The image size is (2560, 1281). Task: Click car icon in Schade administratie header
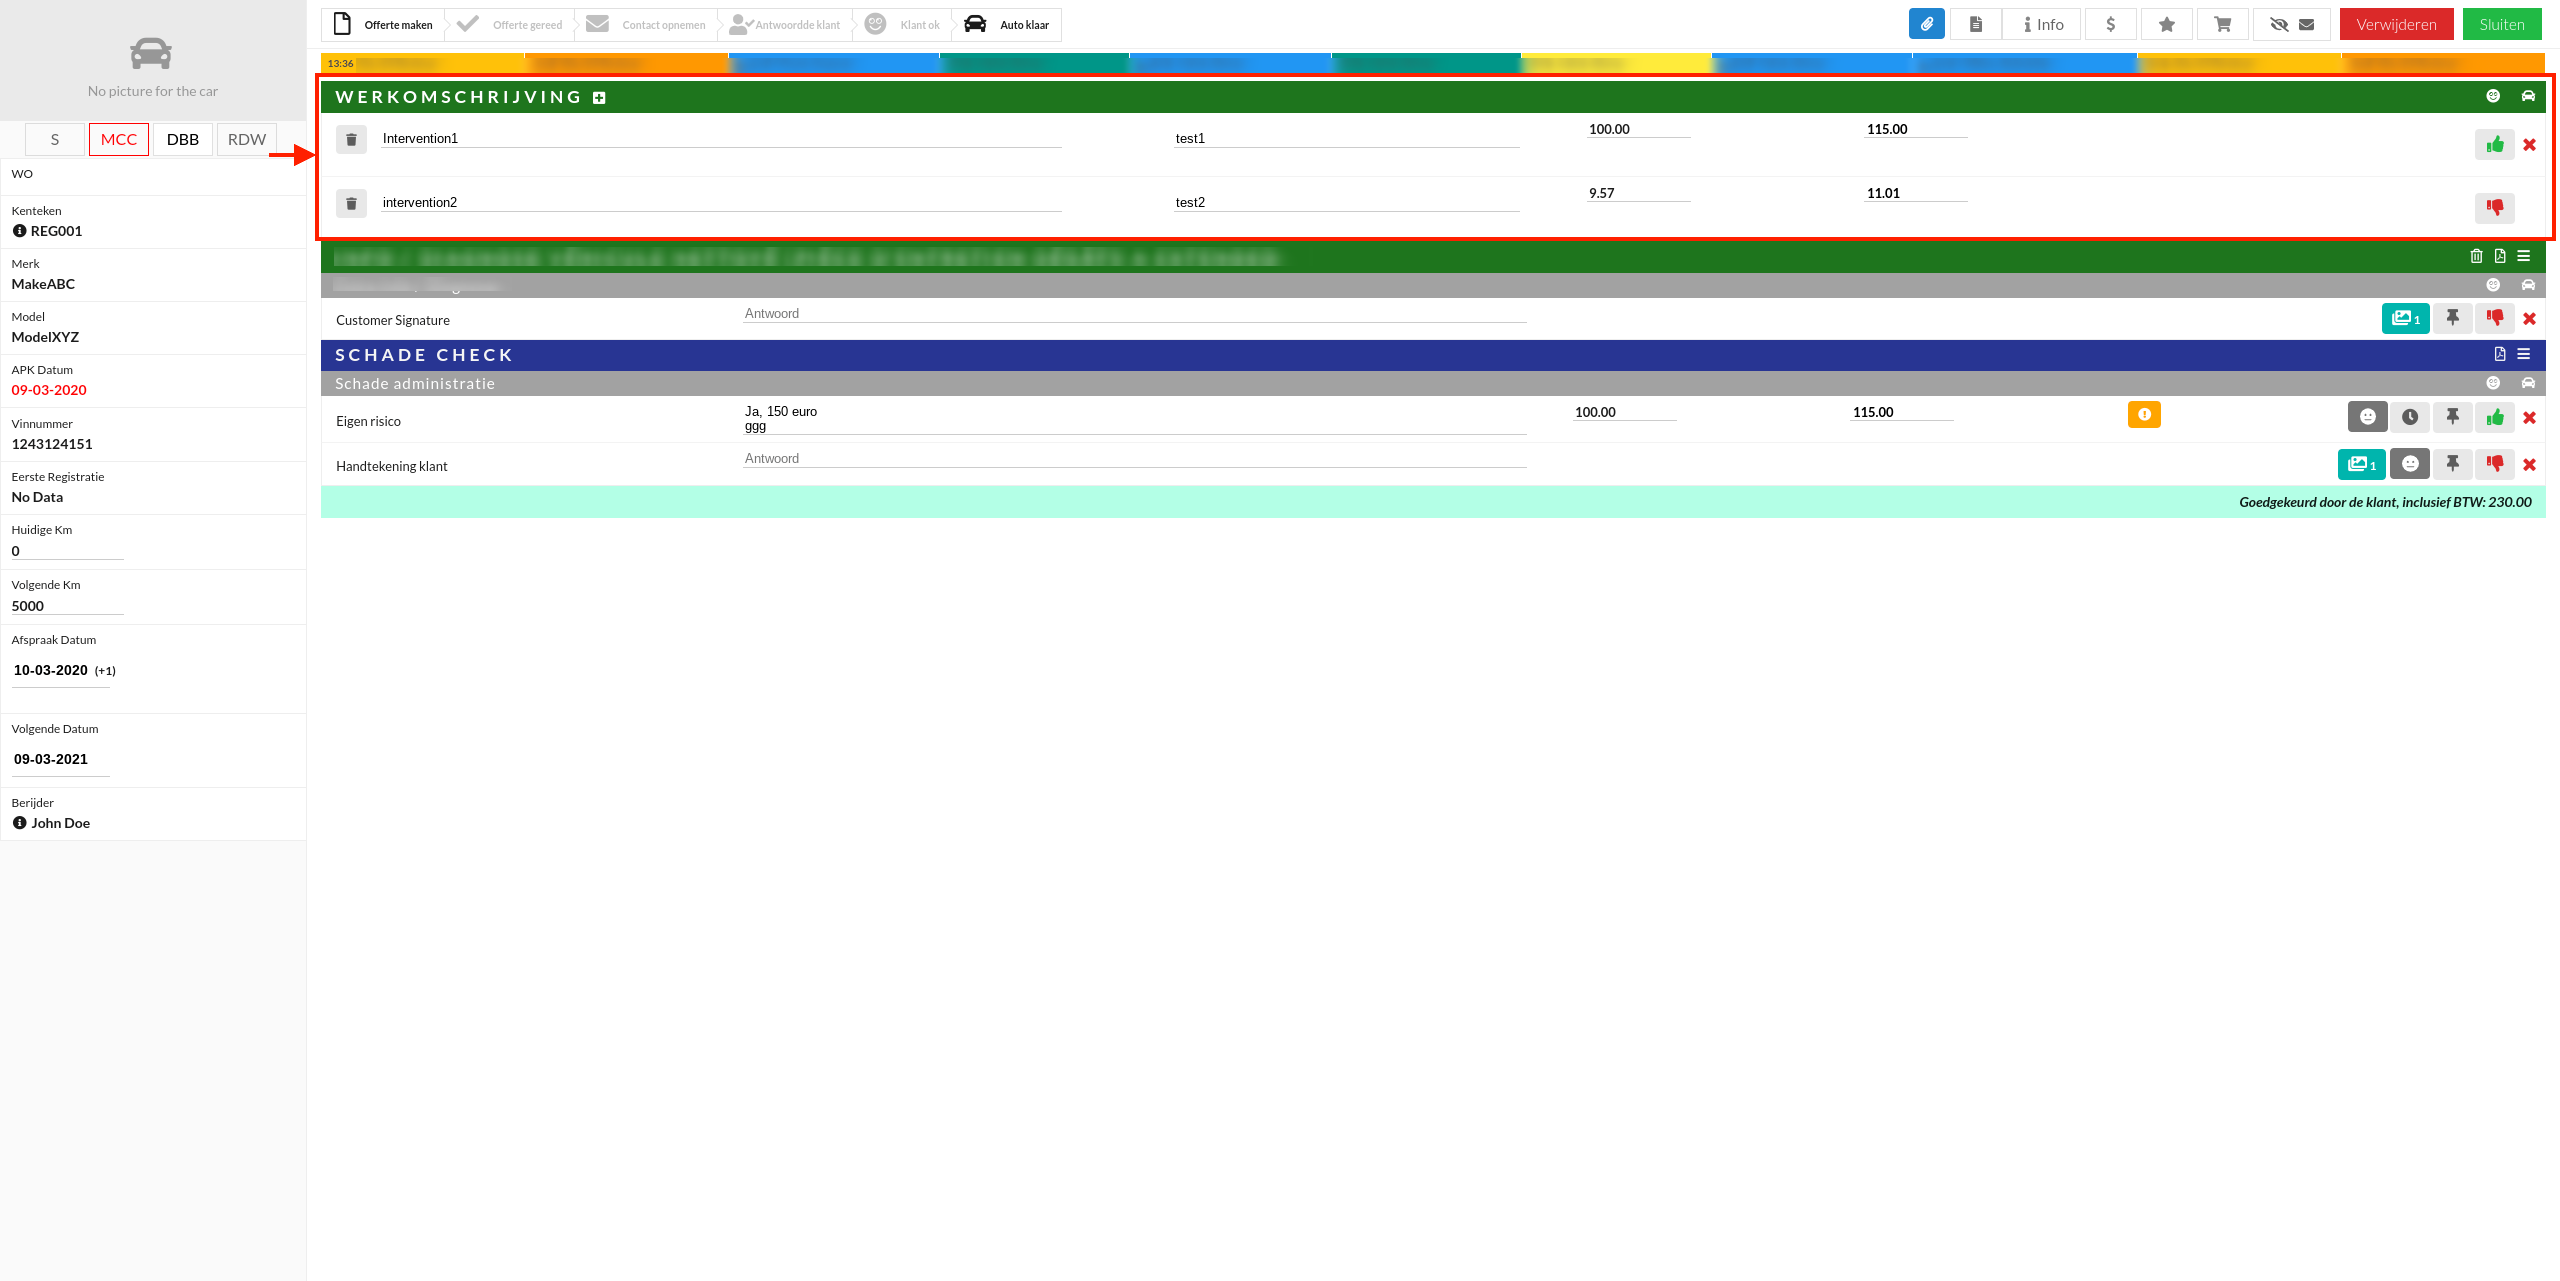coord(2528,383)
